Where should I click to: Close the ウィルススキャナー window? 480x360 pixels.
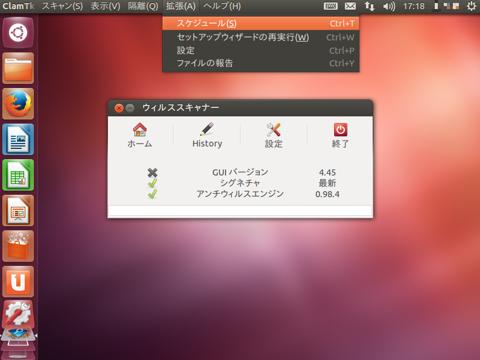click(x=119, y=108)
